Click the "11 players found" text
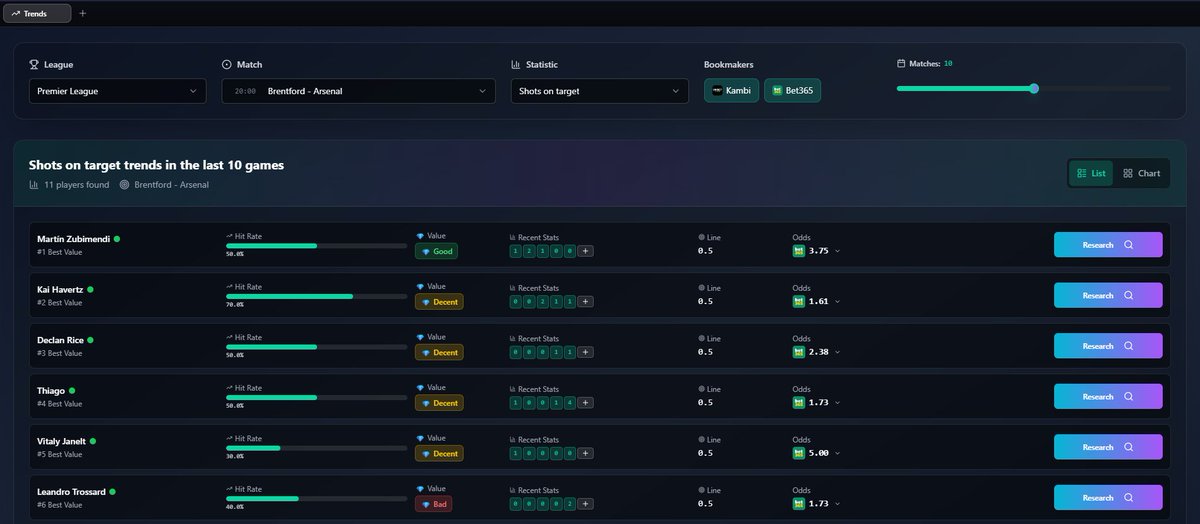1200x524 pixels. [77, 185]
